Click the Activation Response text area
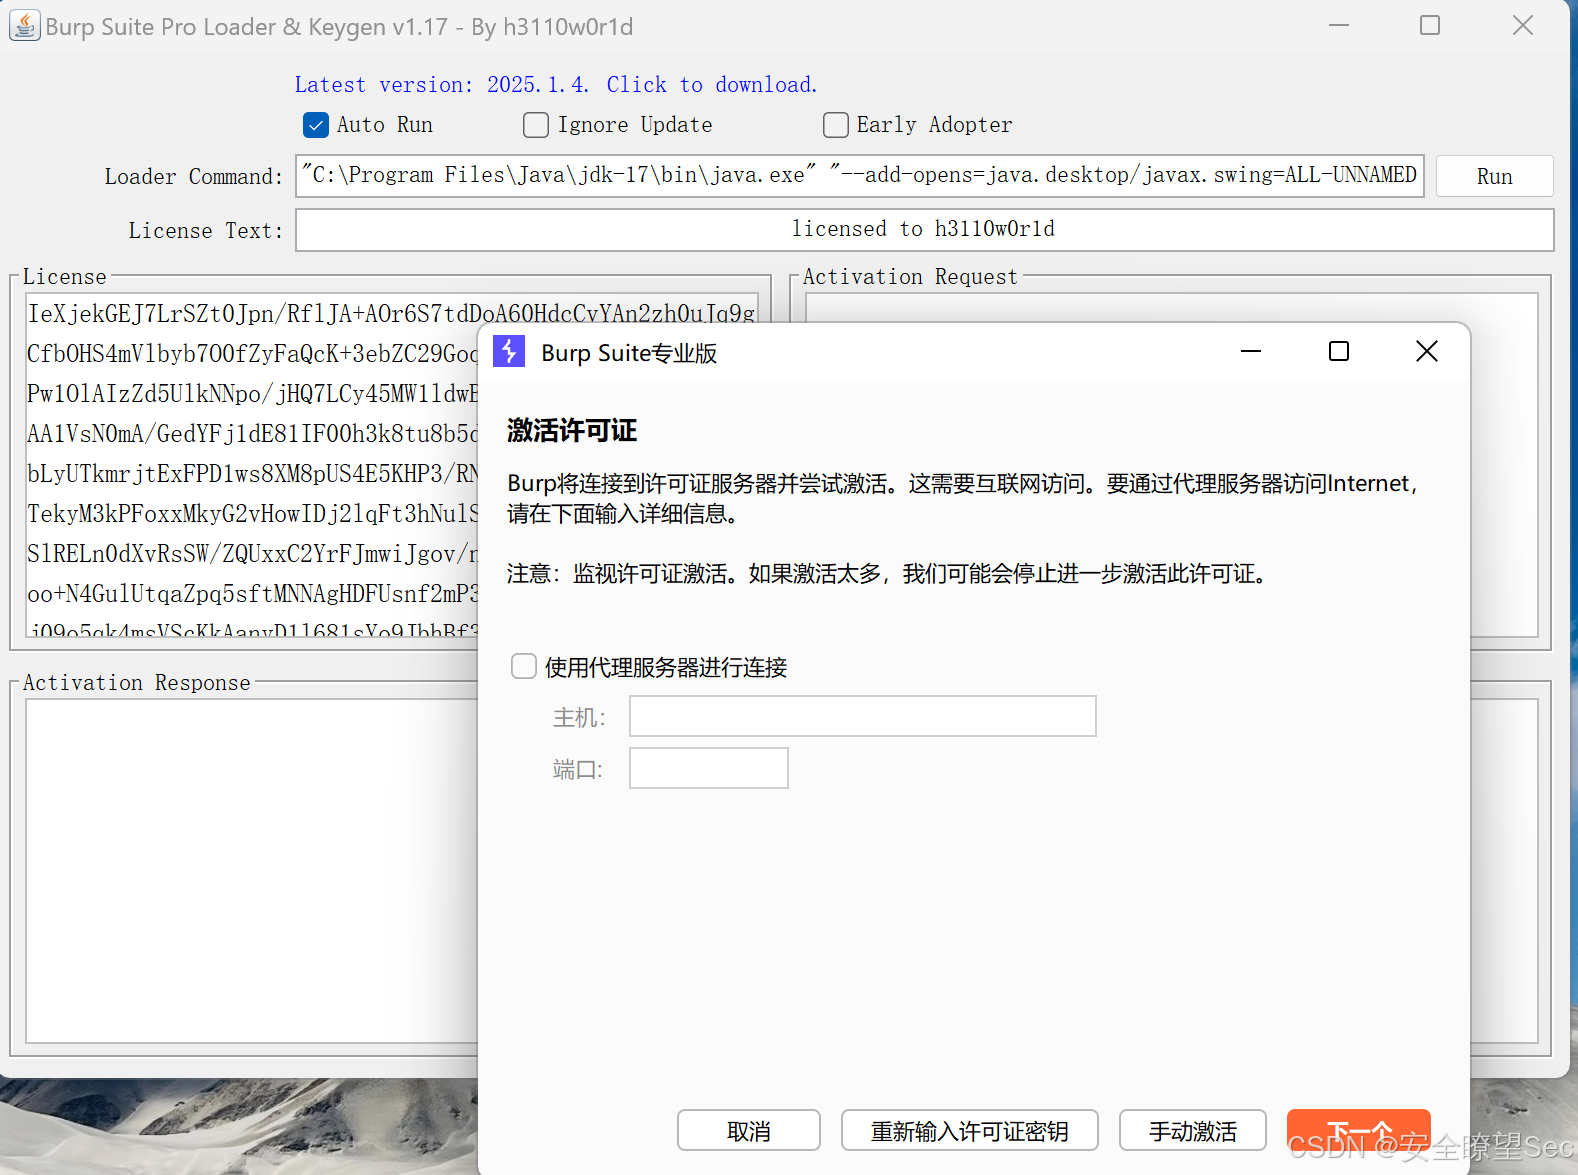1578x1175 pixels. 251,870
